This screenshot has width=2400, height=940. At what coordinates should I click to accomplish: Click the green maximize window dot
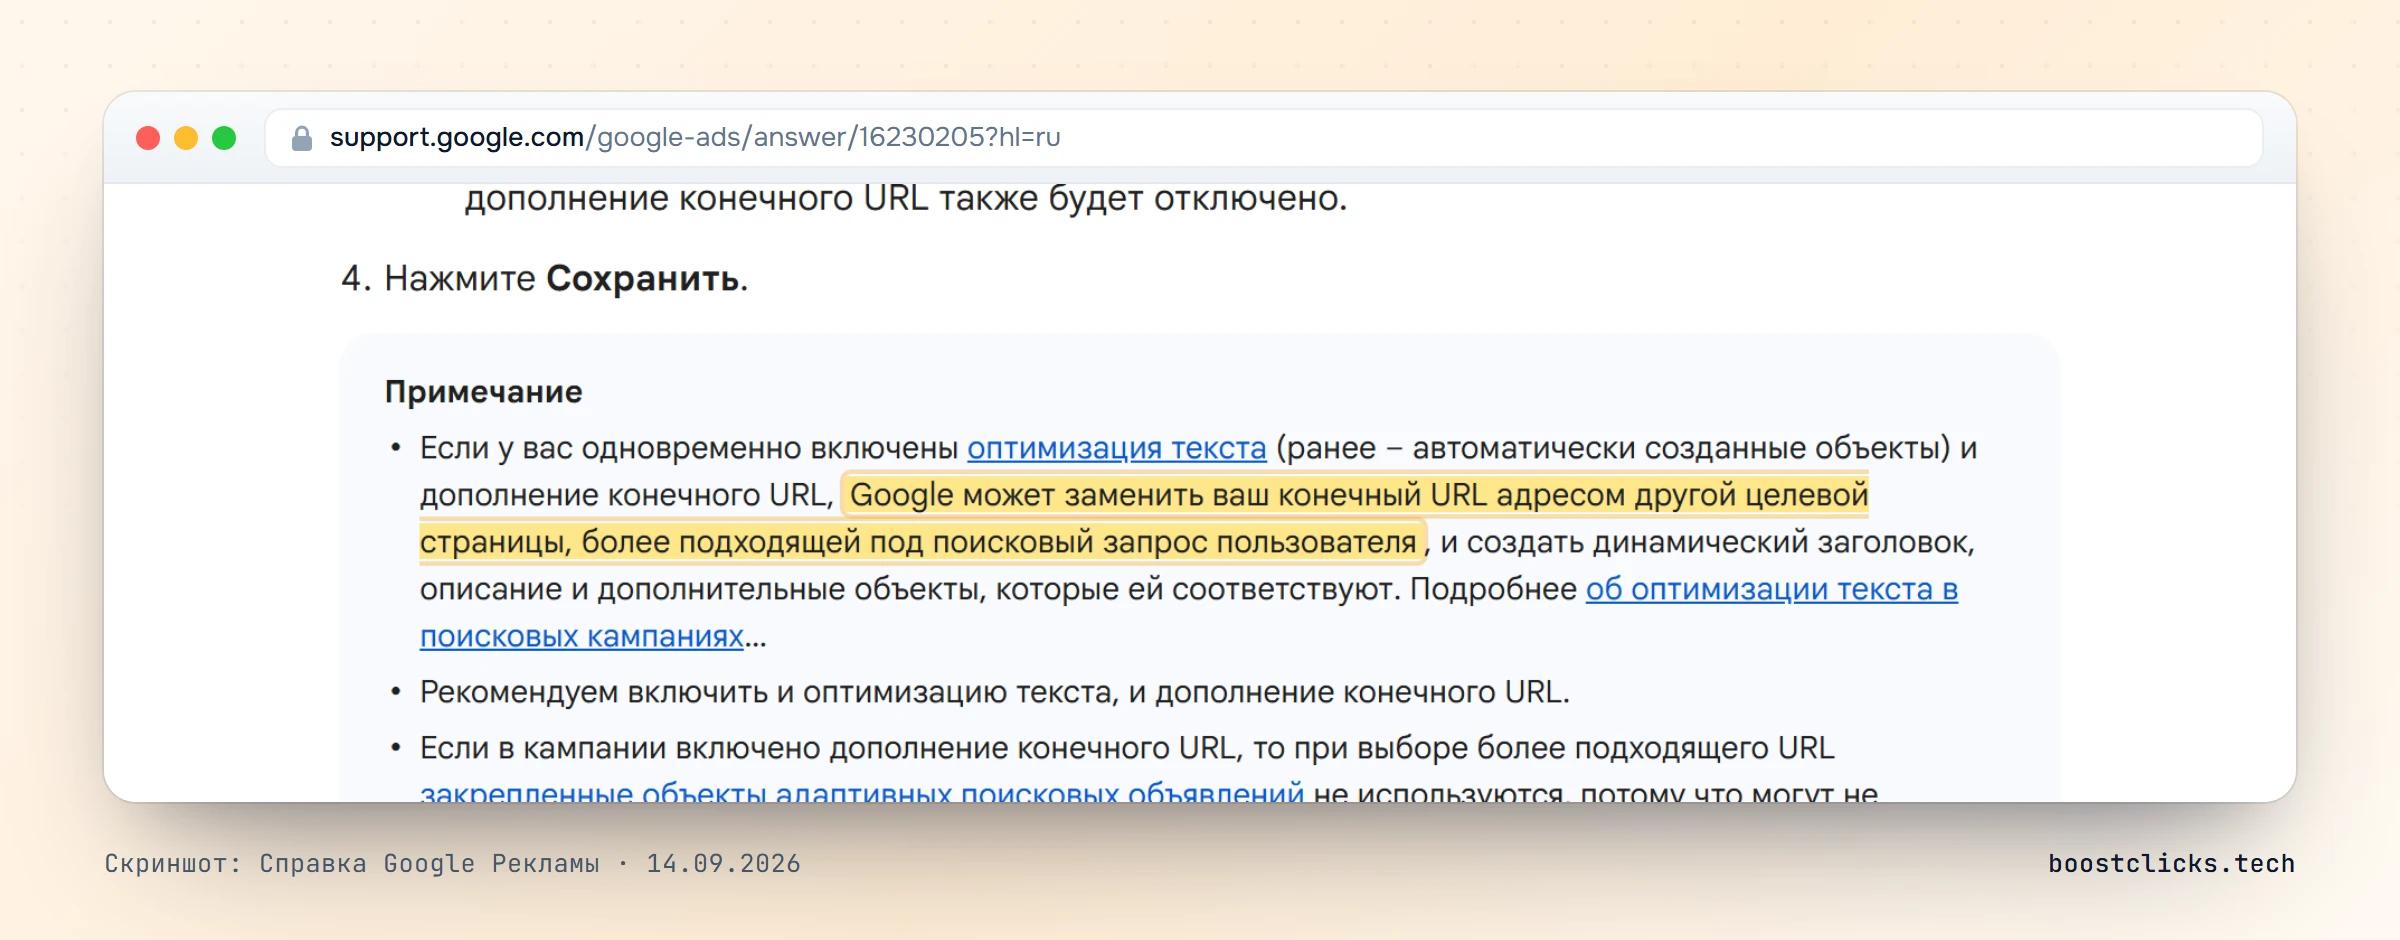tap(224, 138)
